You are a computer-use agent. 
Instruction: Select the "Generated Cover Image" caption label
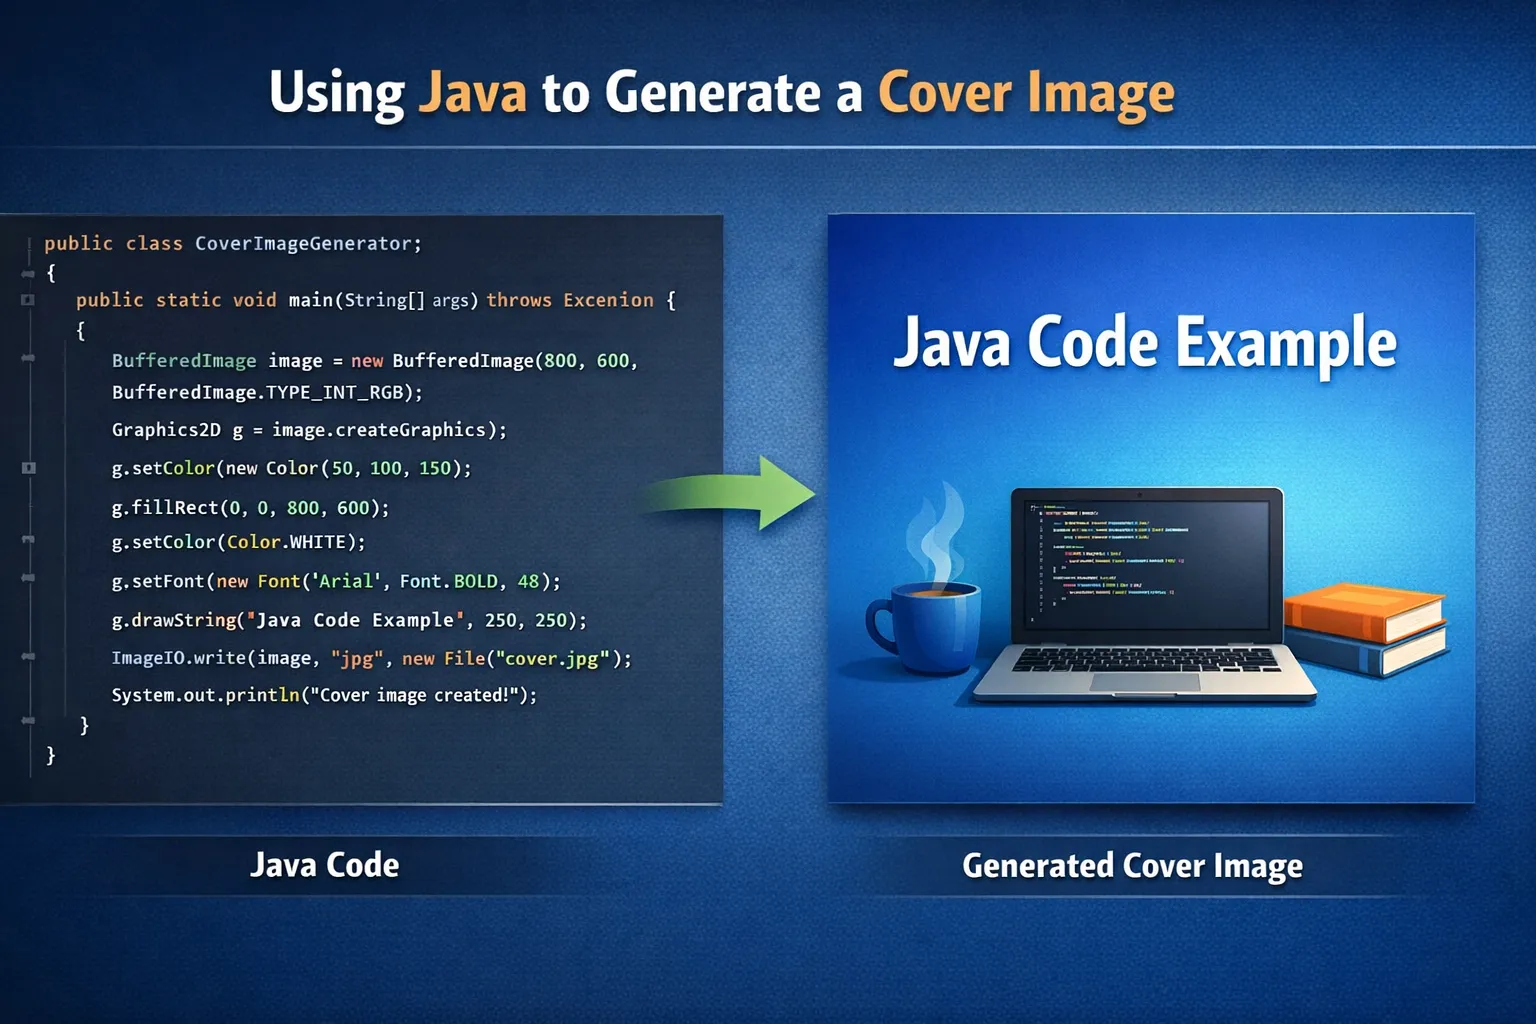coord(1132,865)
